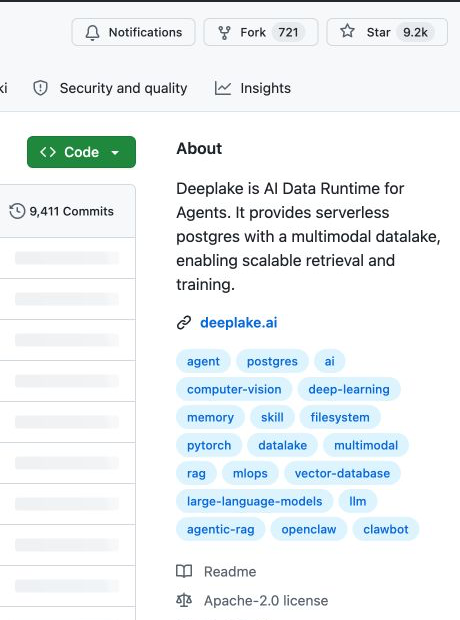
Task: Select the datalake topic tag
Action: click(x=282, y=446)
